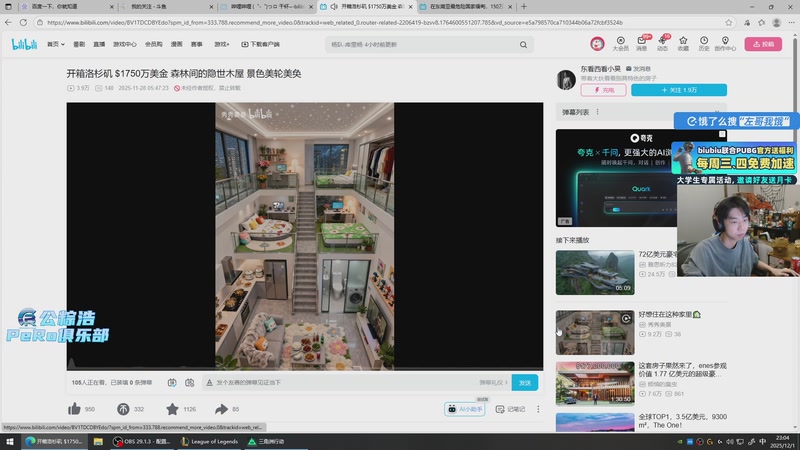This screenshot has height=450, width=800.
Task: Click 发送 to send danmaku
Action: point(524,383)
